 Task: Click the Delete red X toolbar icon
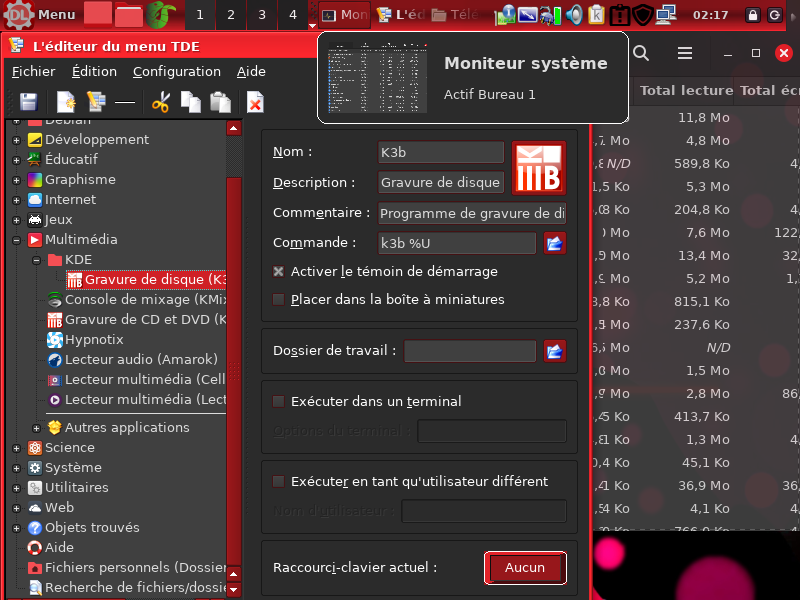pyautogui.click(x=255, y=102)
